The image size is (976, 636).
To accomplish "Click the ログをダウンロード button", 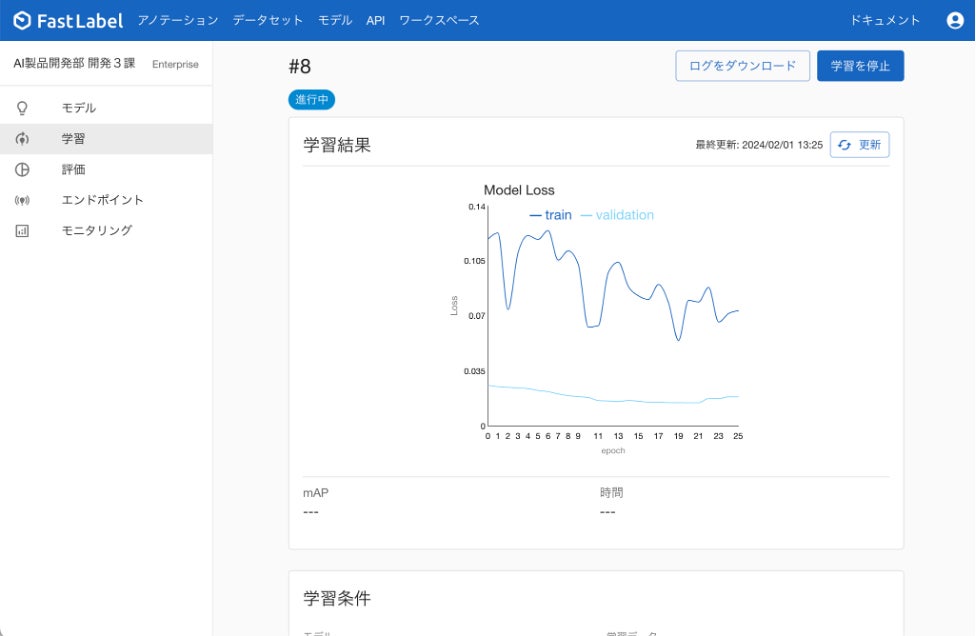I will [743, 66].
